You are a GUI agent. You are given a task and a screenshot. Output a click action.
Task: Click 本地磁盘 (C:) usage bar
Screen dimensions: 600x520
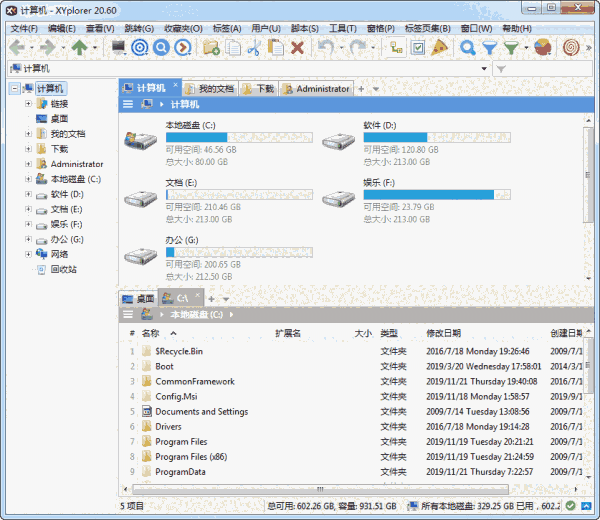pyautogui.click(x=239, y=137)
